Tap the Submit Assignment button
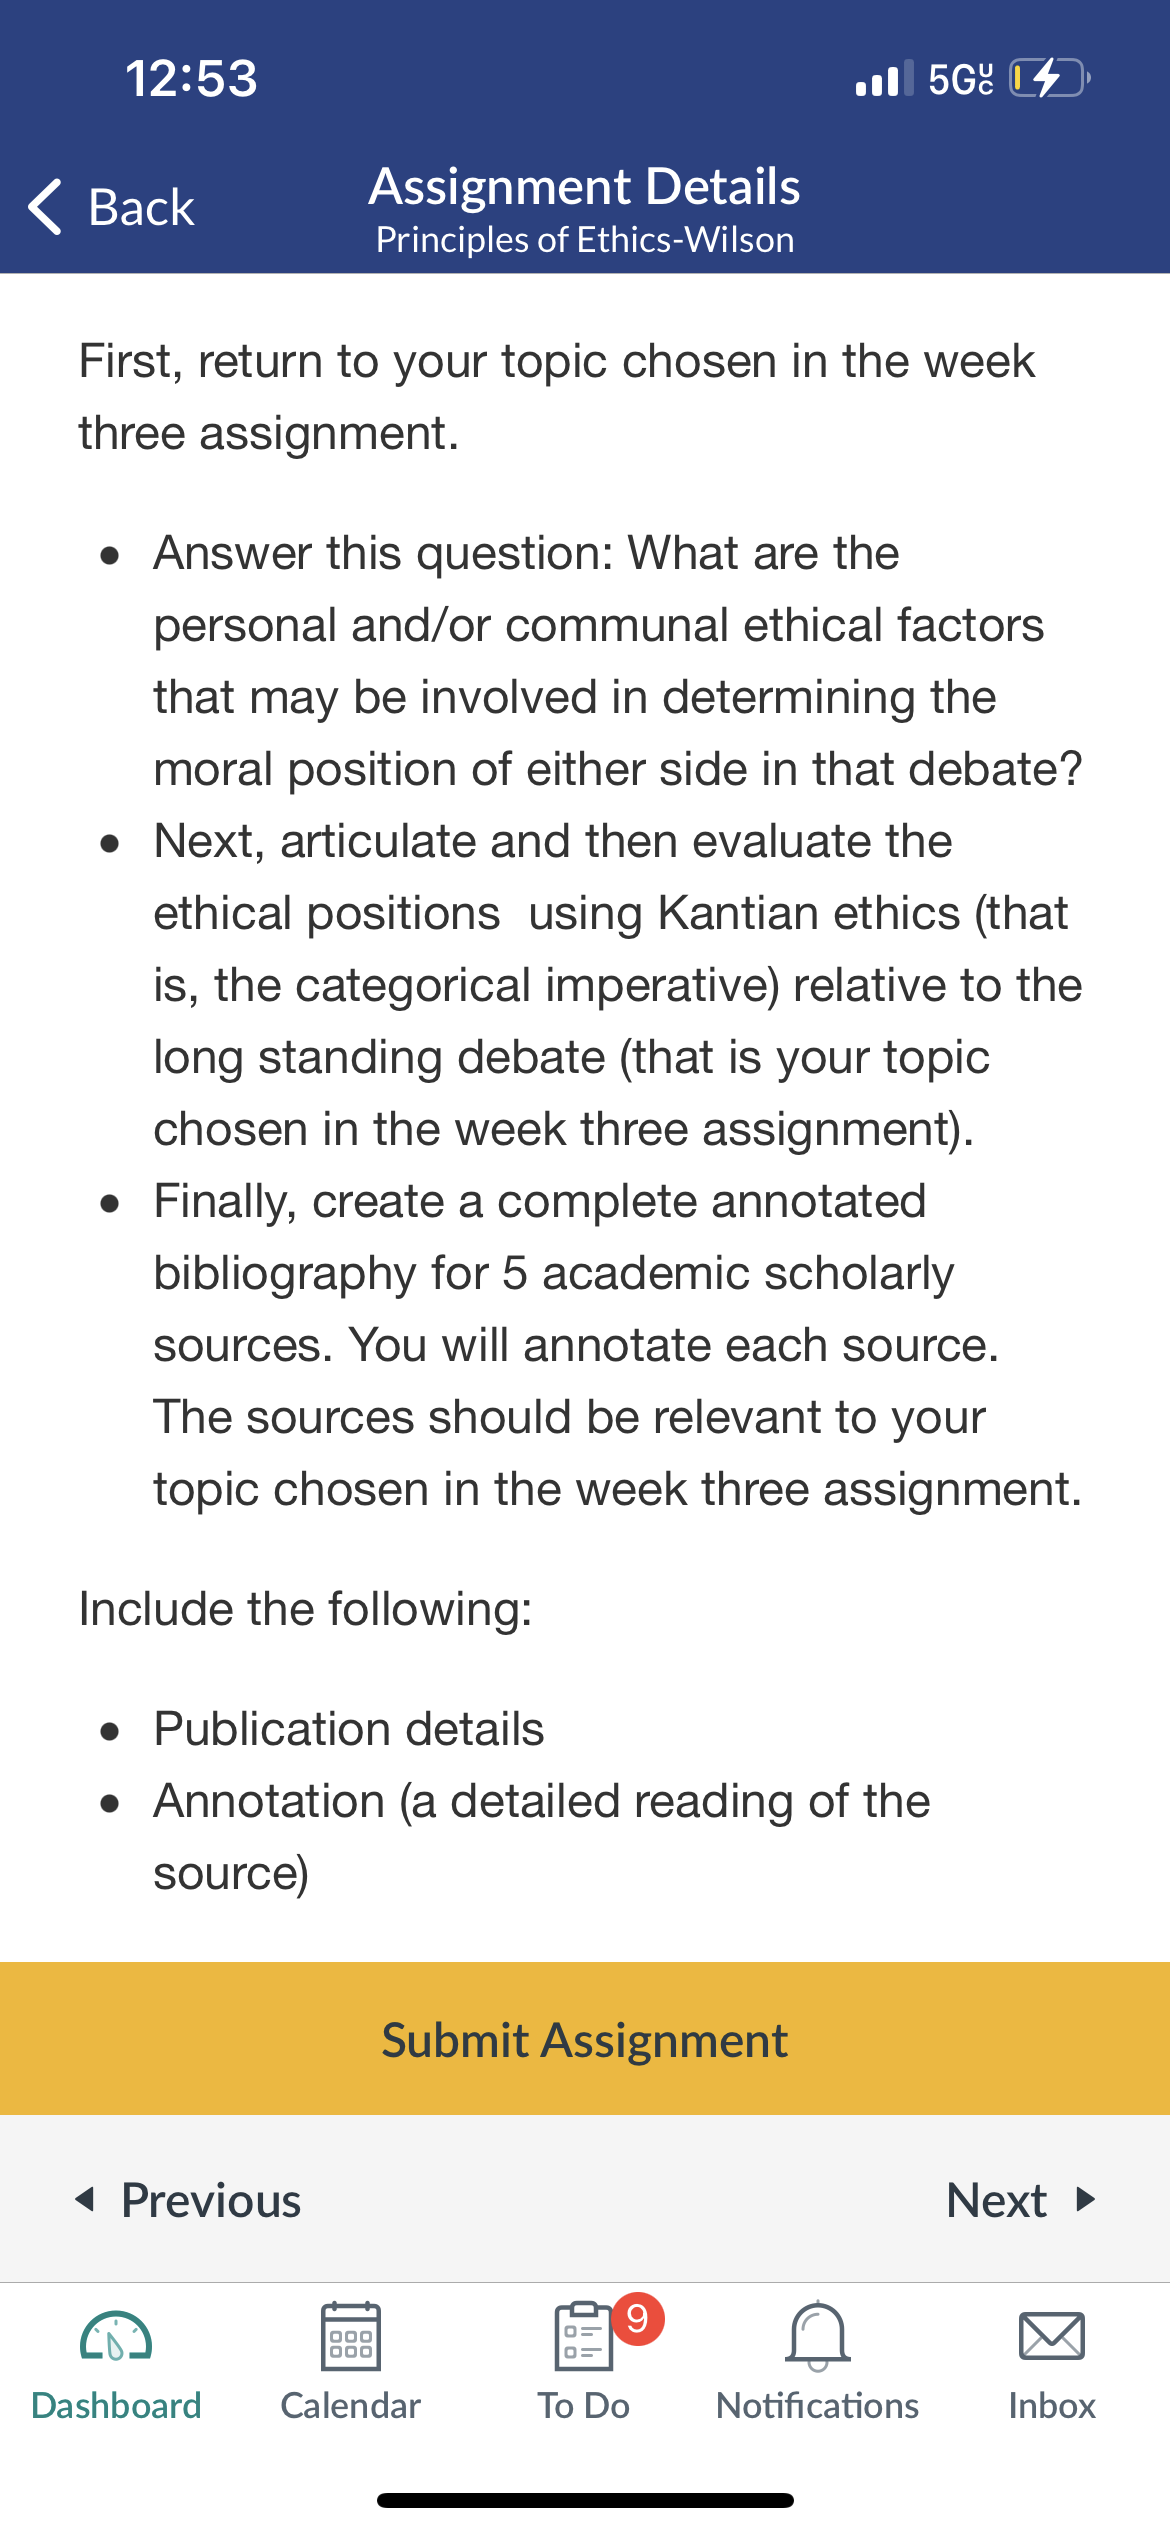This screenshot has width=1170, height=2532. point(585,2038)
